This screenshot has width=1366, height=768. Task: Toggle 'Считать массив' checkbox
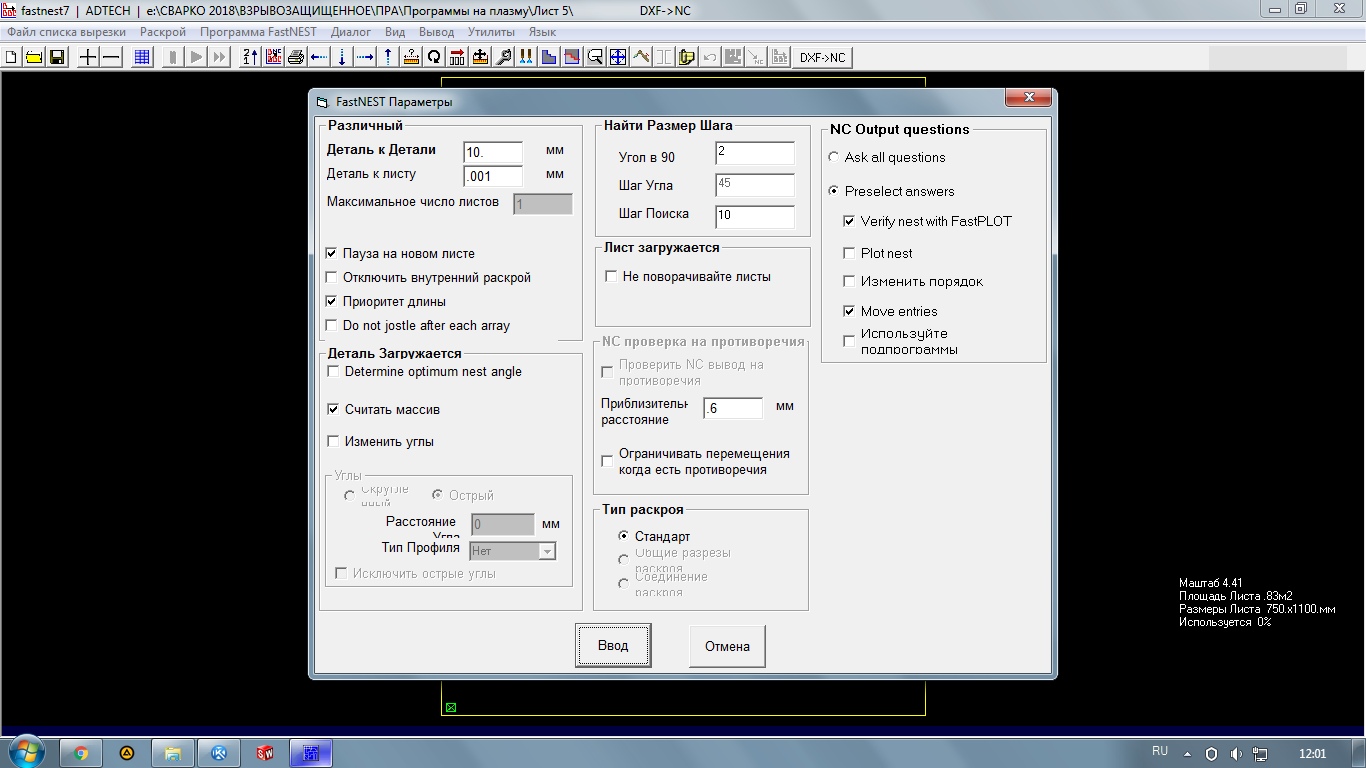[x=334, y=410]
